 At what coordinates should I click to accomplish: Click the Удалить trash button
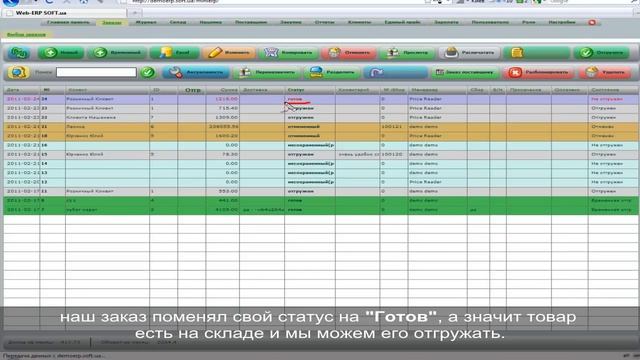coord(606,73)
